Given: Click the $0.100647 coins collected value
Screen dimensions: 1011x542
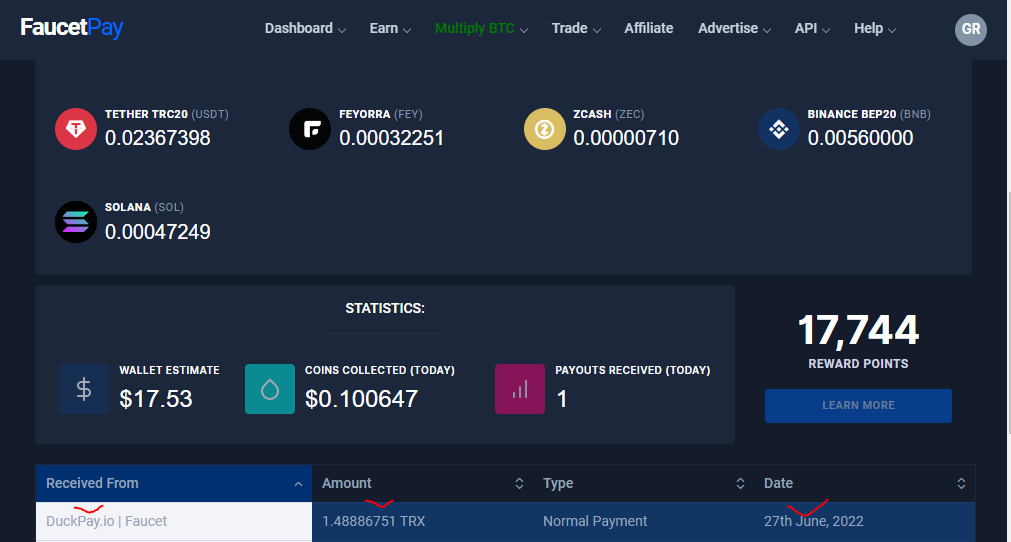Looking at the screenshot, I should point(361,399).
